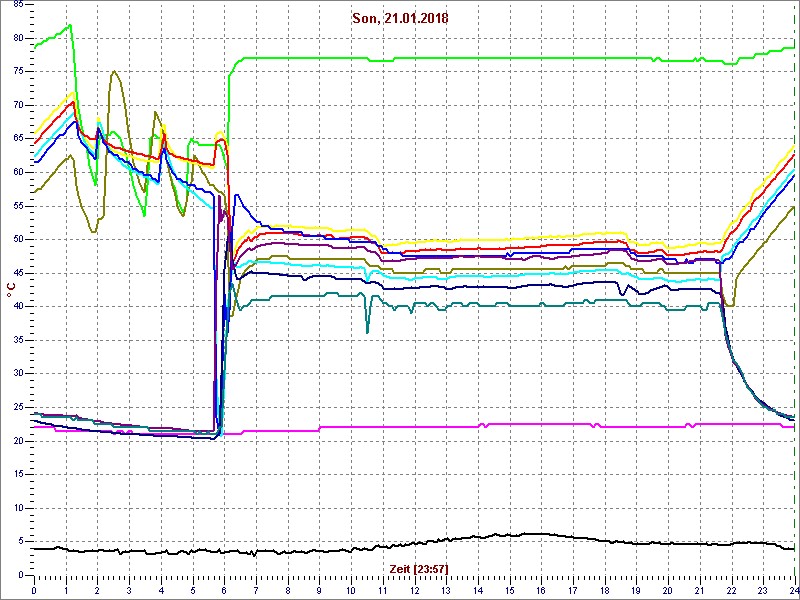Click hour label "12" on the time axis
This screenshot has width=800, height=600.
(414, 589)
